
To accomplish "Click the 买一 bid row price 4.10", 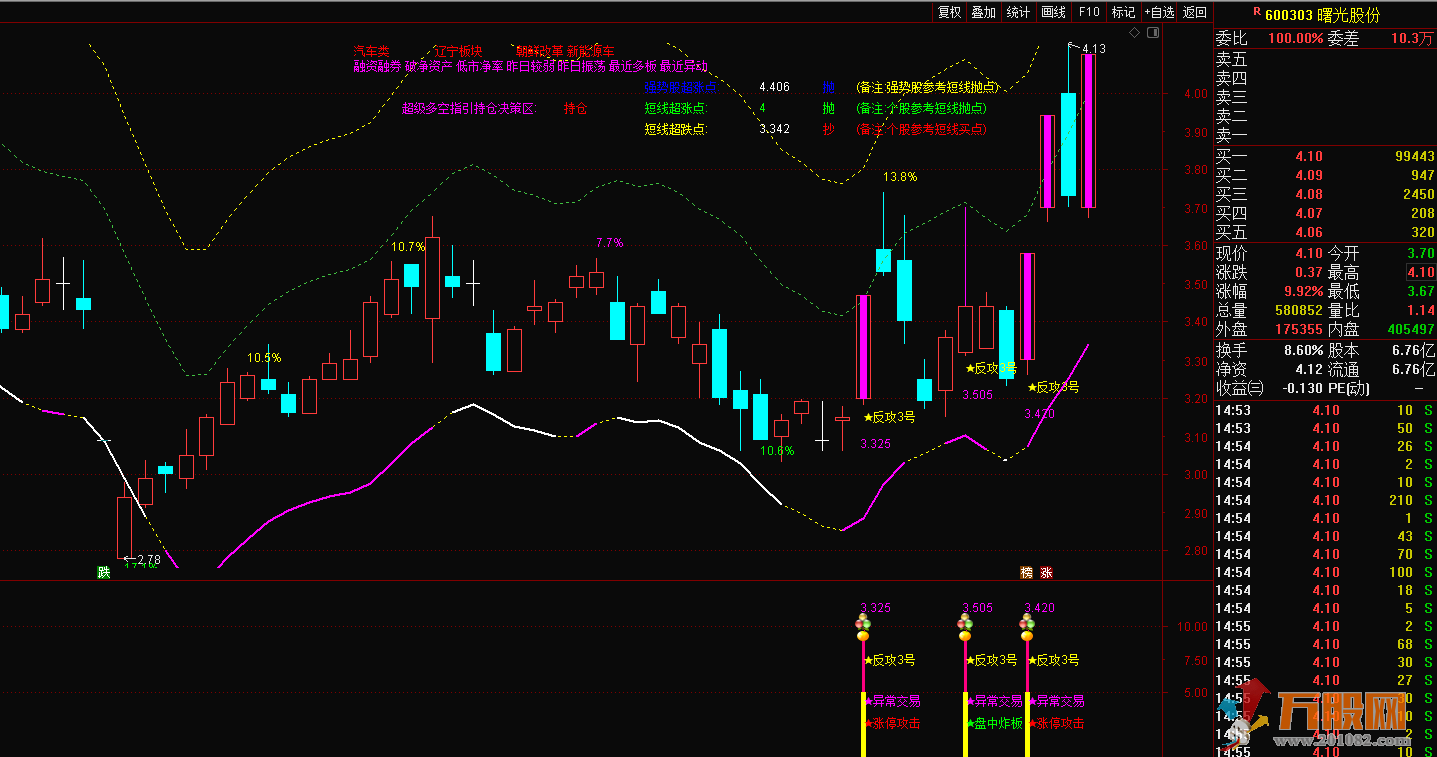I will coord(1308,157).
